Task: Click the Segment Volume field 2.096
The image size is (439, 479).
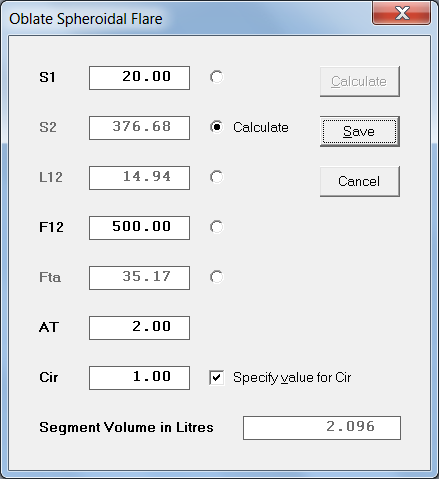Action: pyautogui.click(x=322, y=428)
